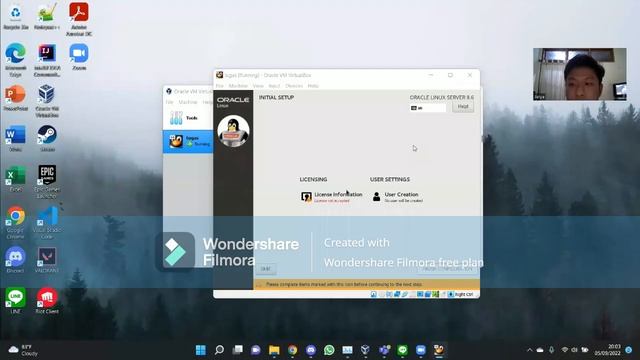The width and height of the screenshot is (640, 360).
Task: Open Discord desktop shortcut
Action: 16,260
